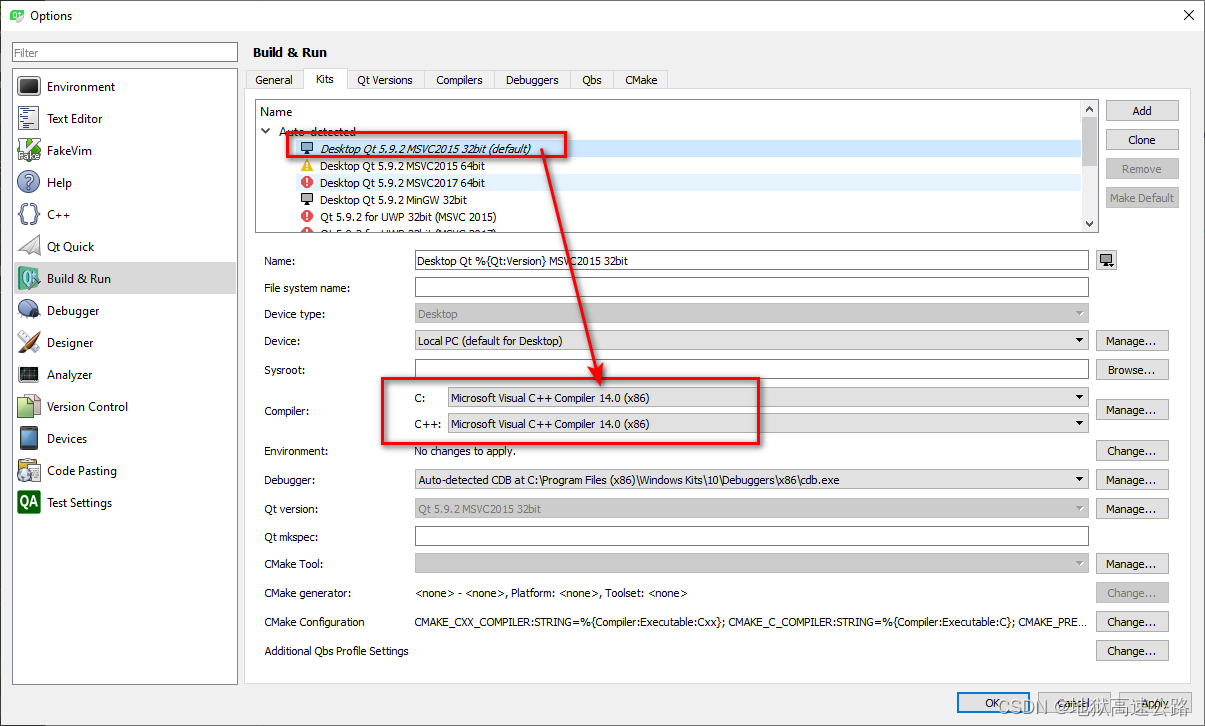Click warning icon of MSVC2015 64bit kit

[307, 166]
